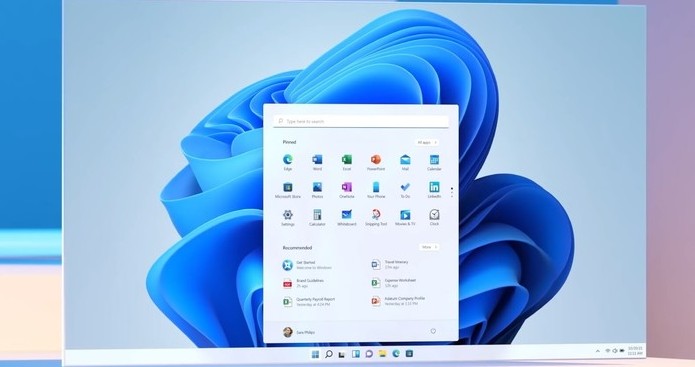
Task: Open Chat from the taskbar
Action: coord(369,354)
